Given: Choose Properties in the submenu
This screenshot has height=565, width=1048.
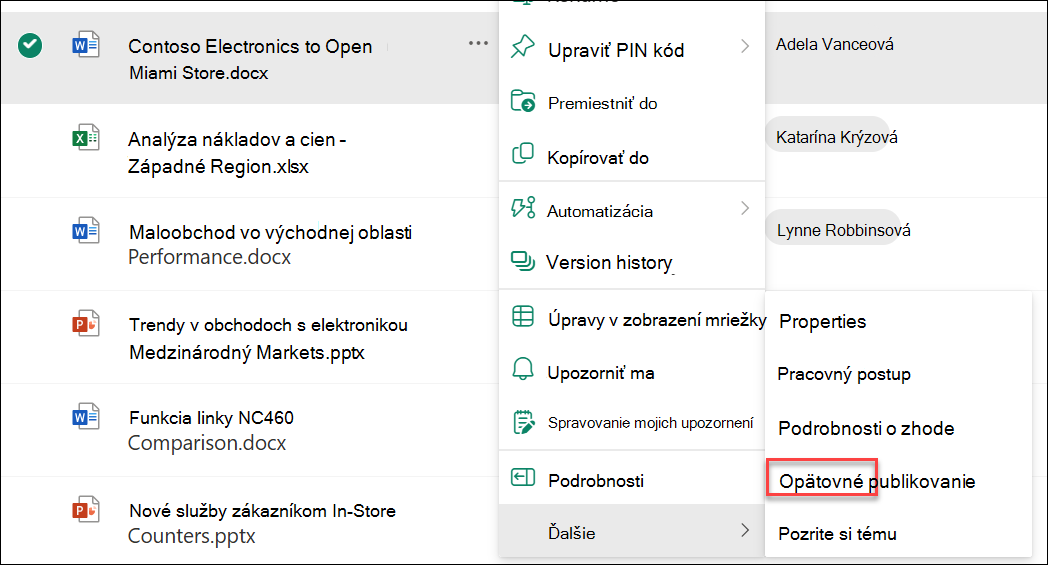Looking at the screenshot, I should click(898, 321).
